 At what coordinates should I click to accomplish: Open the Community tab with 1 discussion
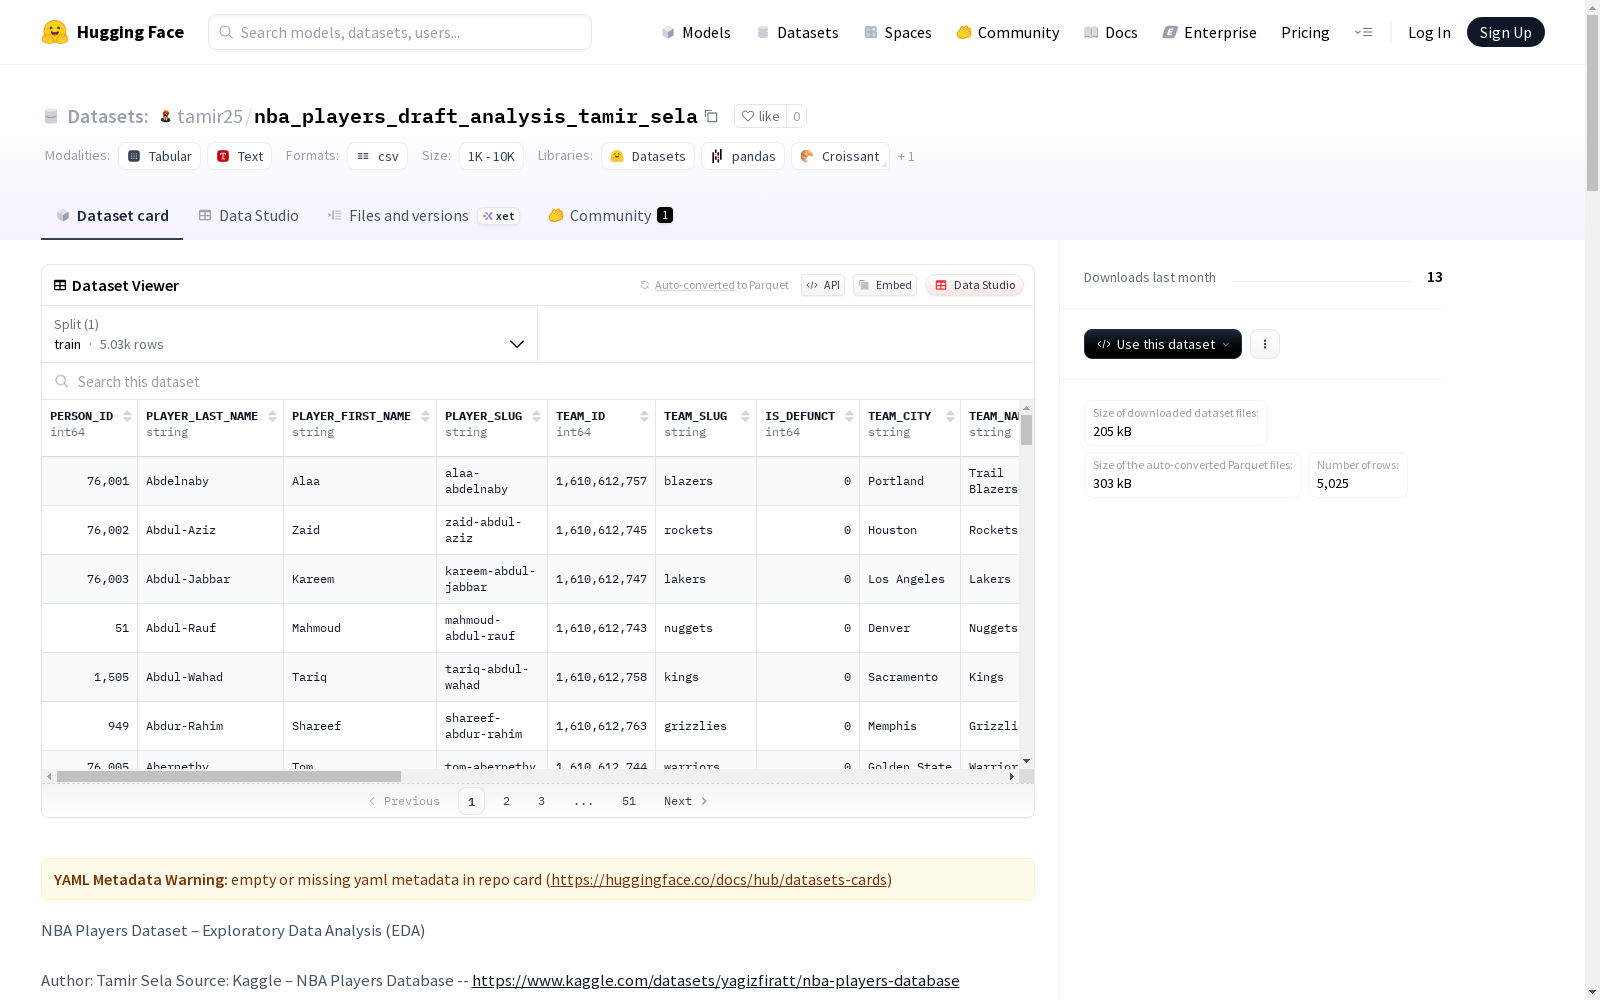610,215
